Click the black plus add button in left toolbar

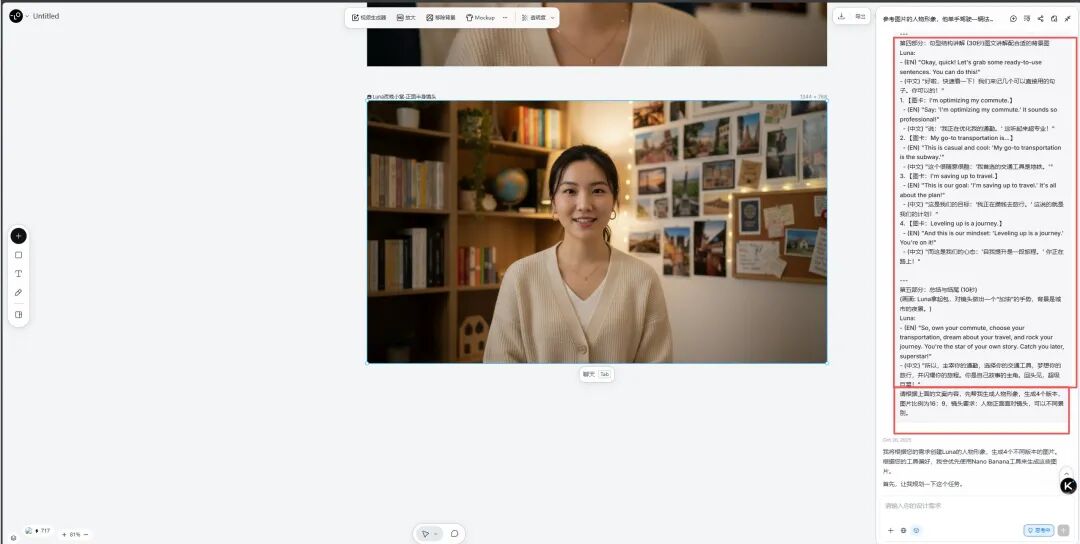coord(19,236)
